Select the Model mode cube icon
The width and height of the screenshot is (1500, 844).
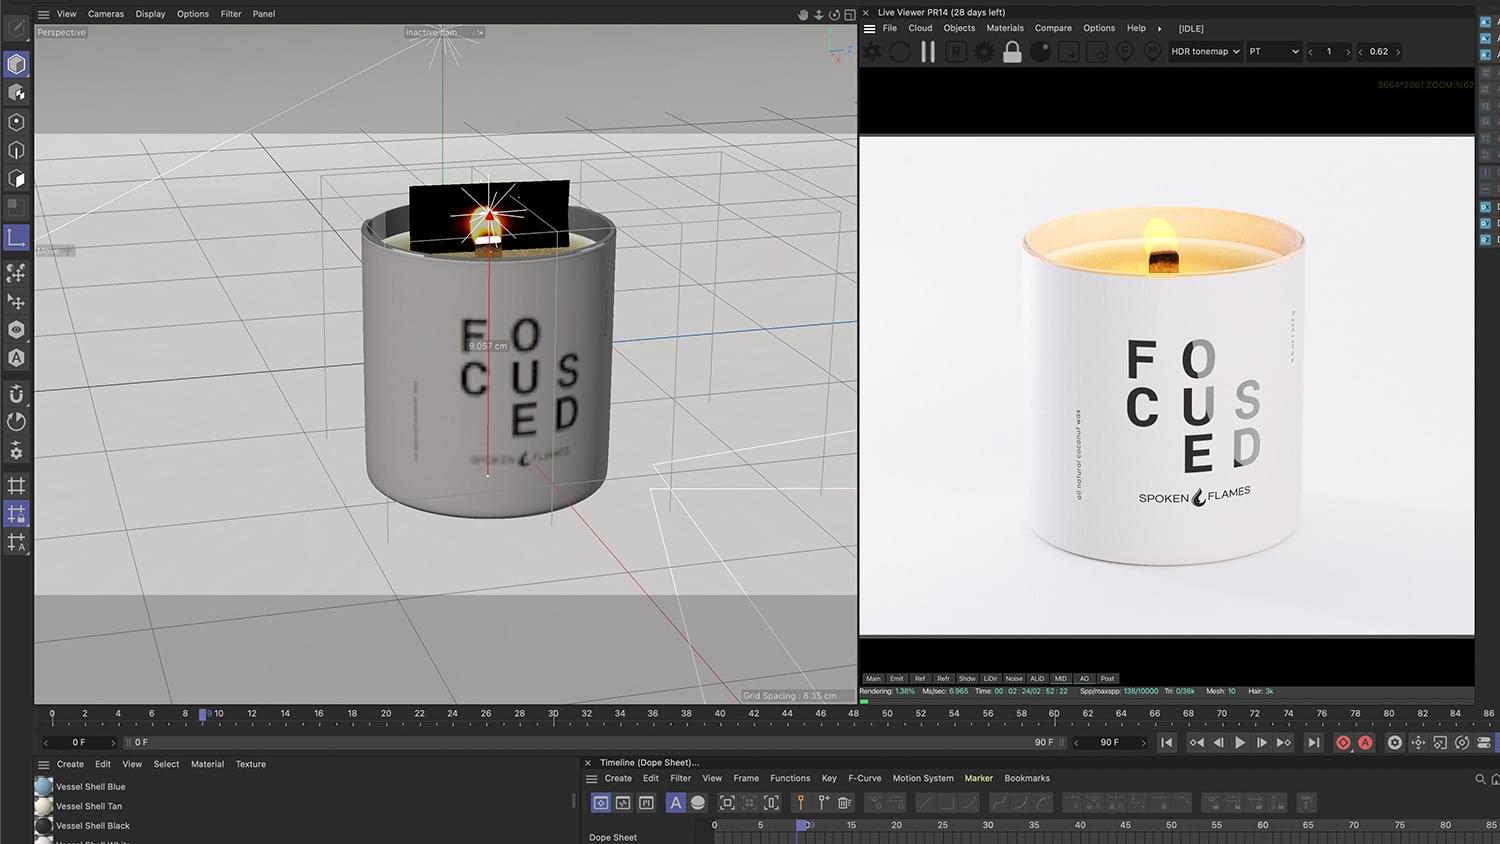point(16,64)
